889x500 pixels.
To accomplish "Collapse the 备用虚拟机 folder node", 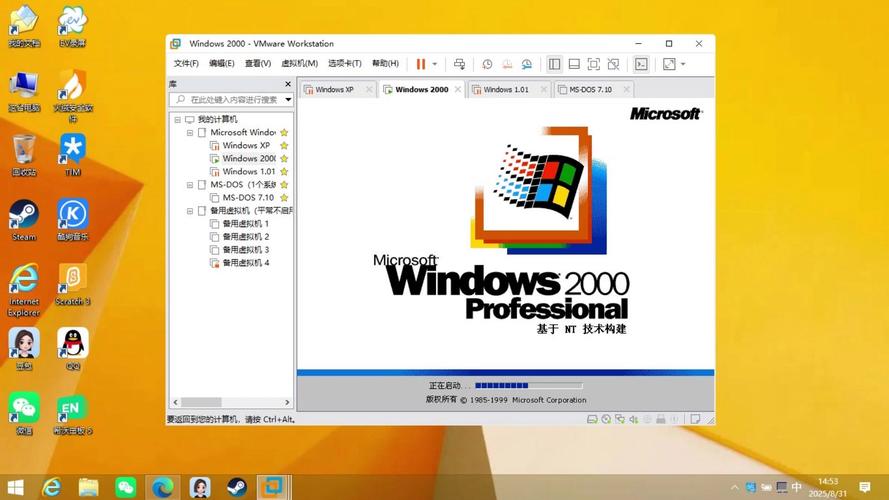I will point(190,211).
